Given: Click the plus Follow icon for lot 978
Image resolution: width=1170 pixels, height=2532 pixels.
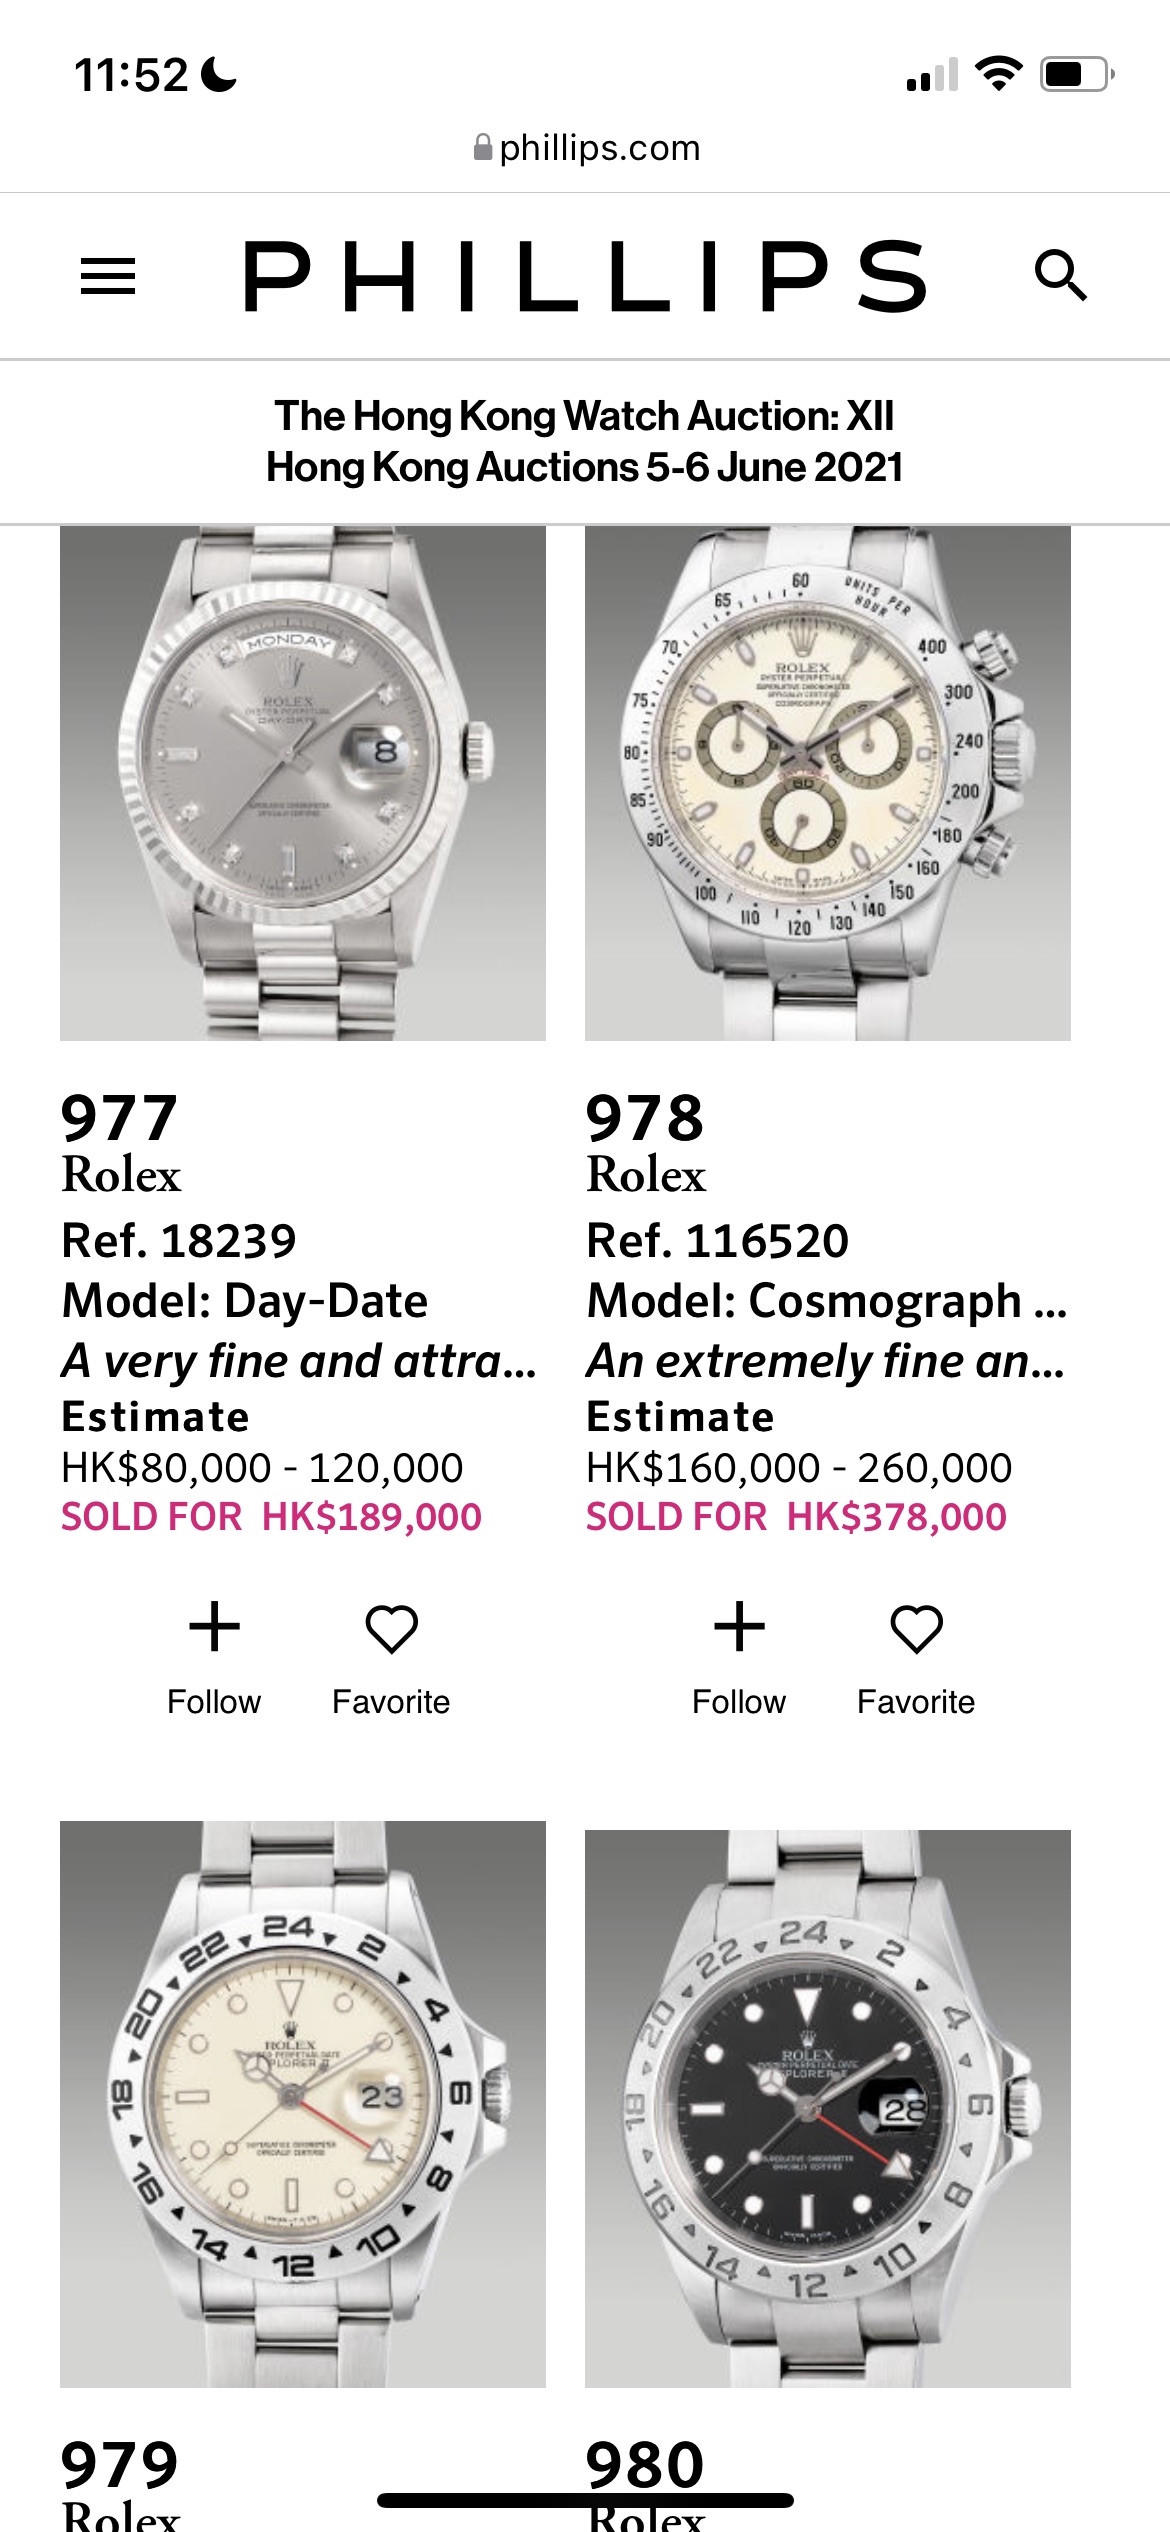Looking at the screenshot, I should pyautogui.click(x=739, y=1627).
